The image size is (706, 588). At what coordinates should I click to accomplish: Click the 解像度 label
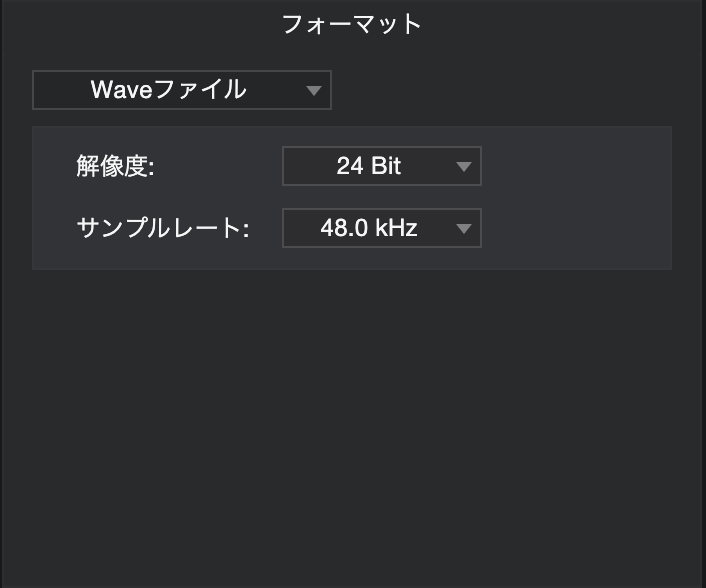(x=114, y=166)
